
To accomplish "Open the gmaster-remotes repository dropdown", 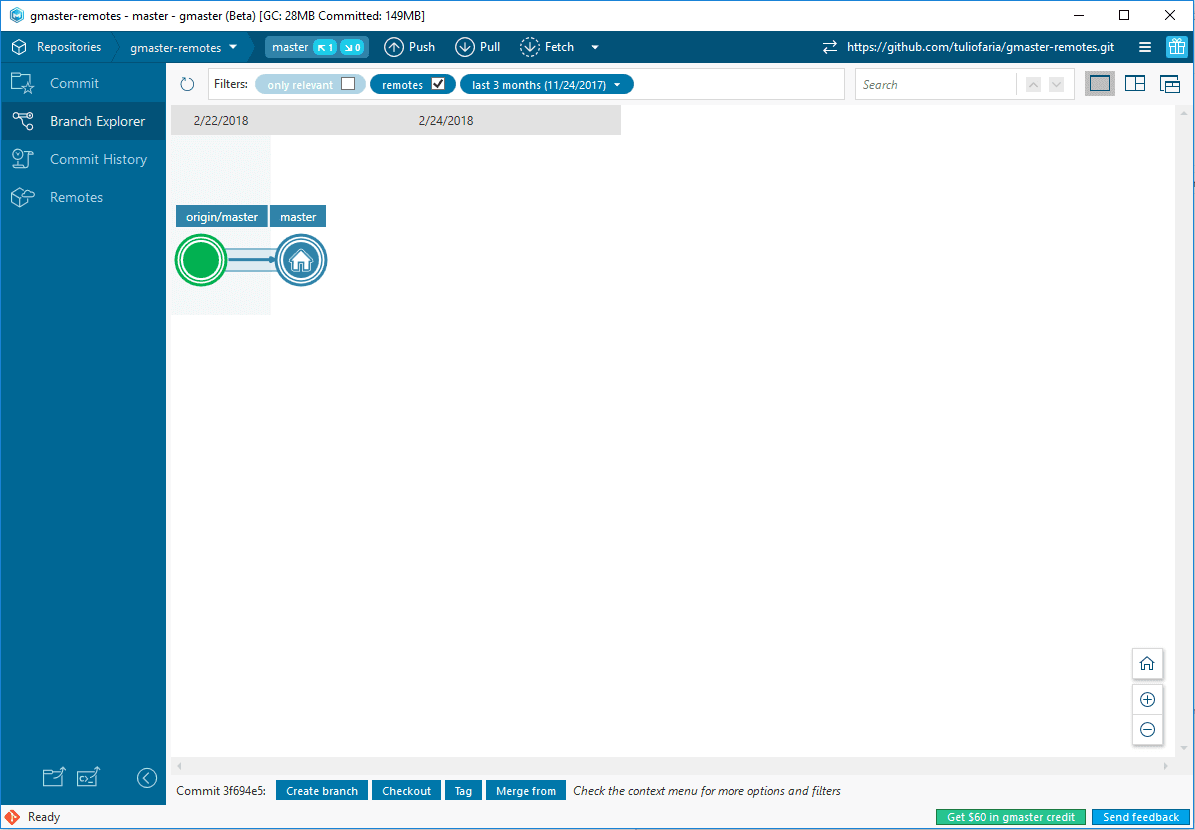I will coord(184,47).
